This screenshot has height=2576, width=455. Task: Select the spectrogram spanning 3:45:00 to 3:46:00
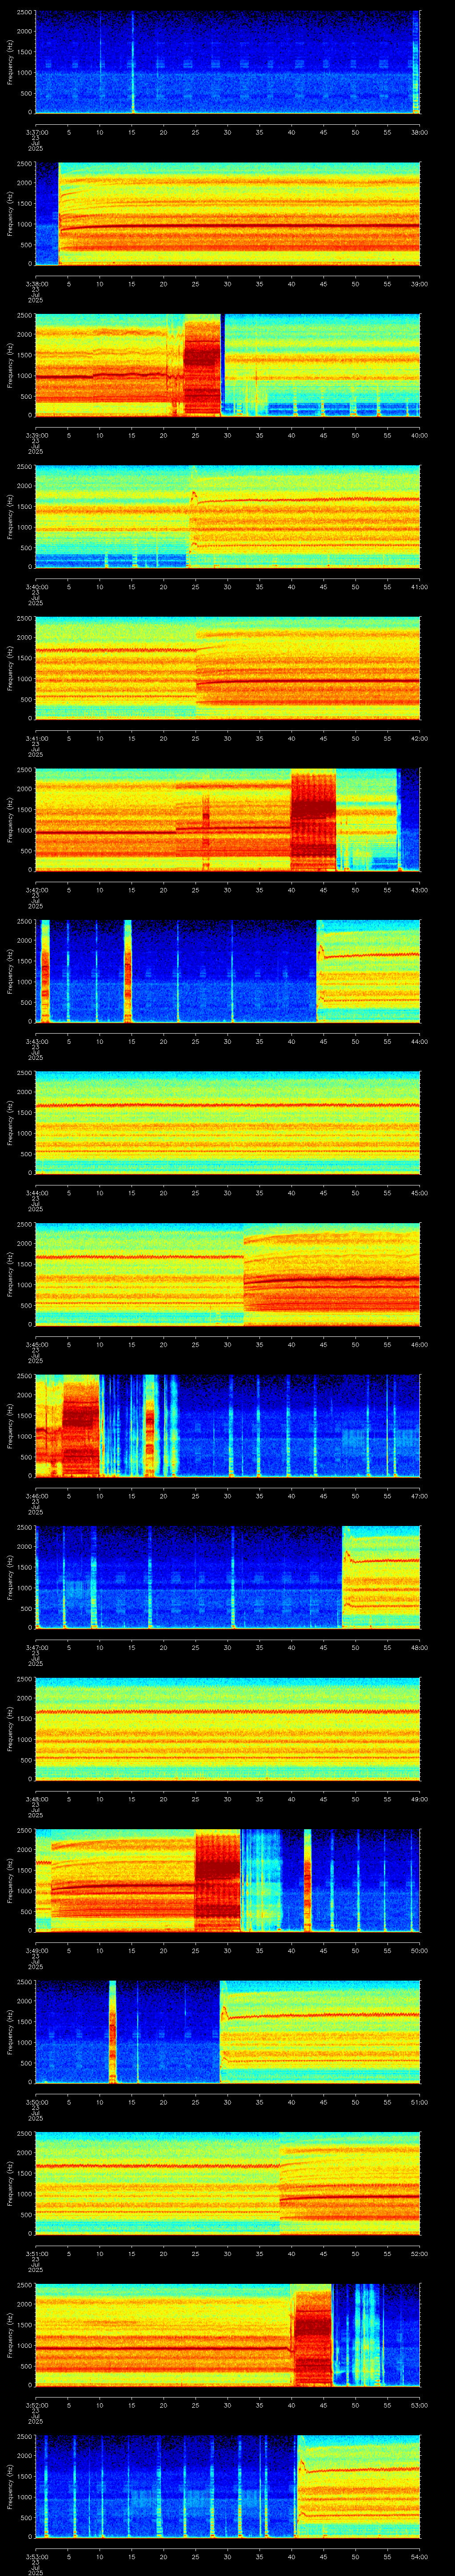[227, 1274]
